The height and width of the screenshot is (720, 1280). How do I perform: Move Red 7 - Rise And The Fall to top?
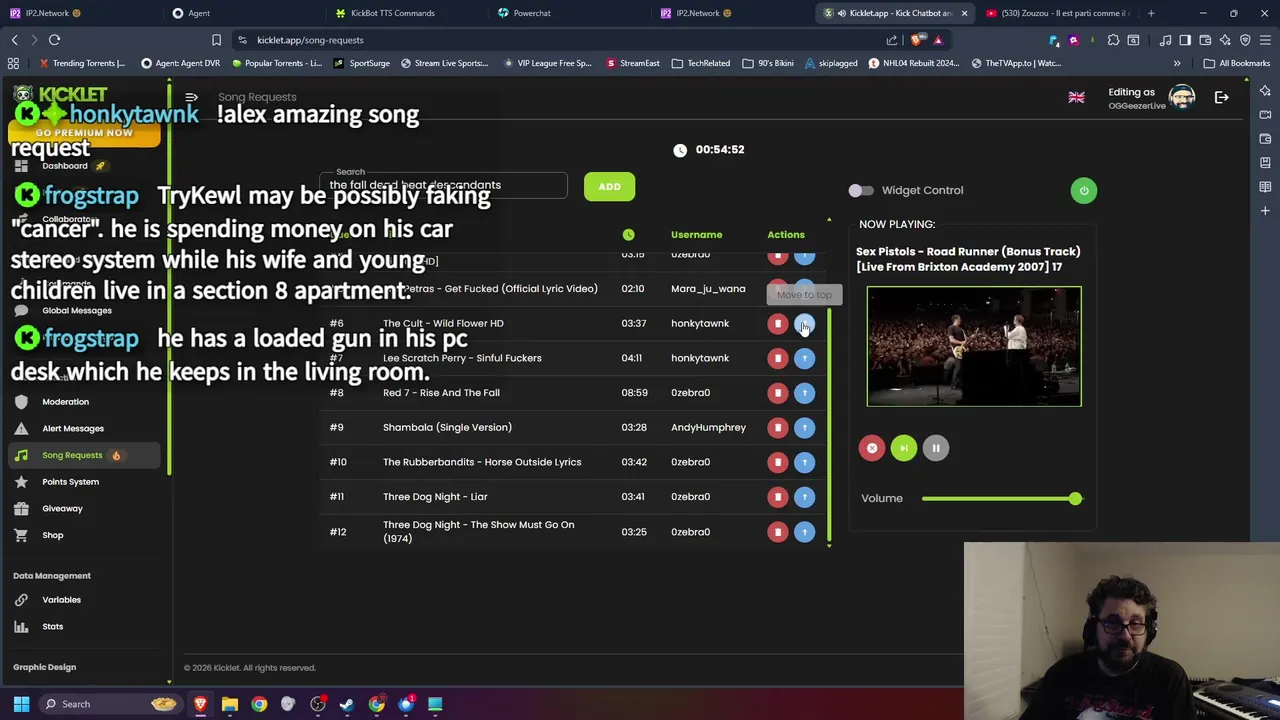(804, 392)
